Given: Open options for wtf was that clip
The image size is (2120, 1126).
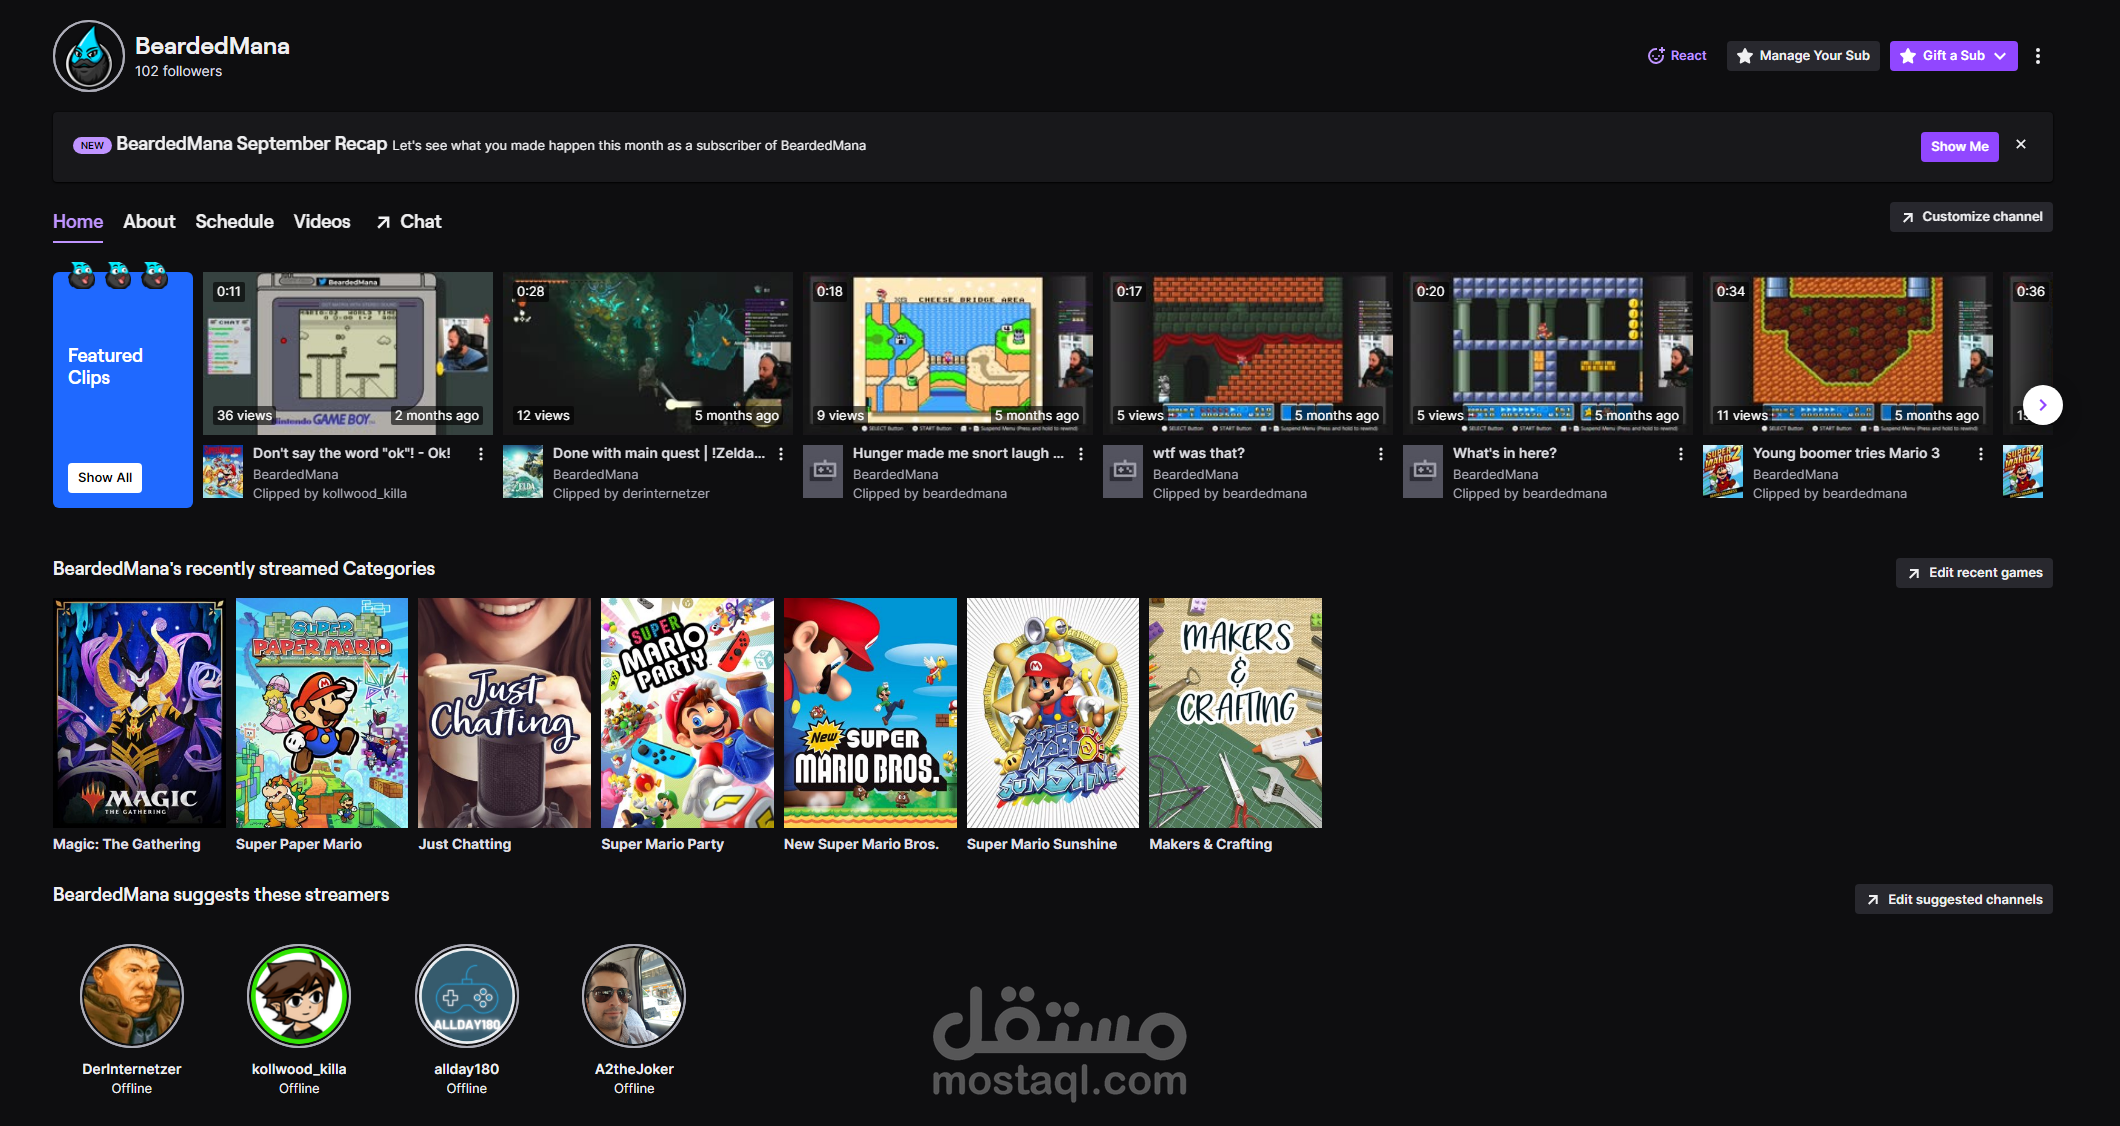Looking at the screenshot, I should click(x=1381, y=454).
